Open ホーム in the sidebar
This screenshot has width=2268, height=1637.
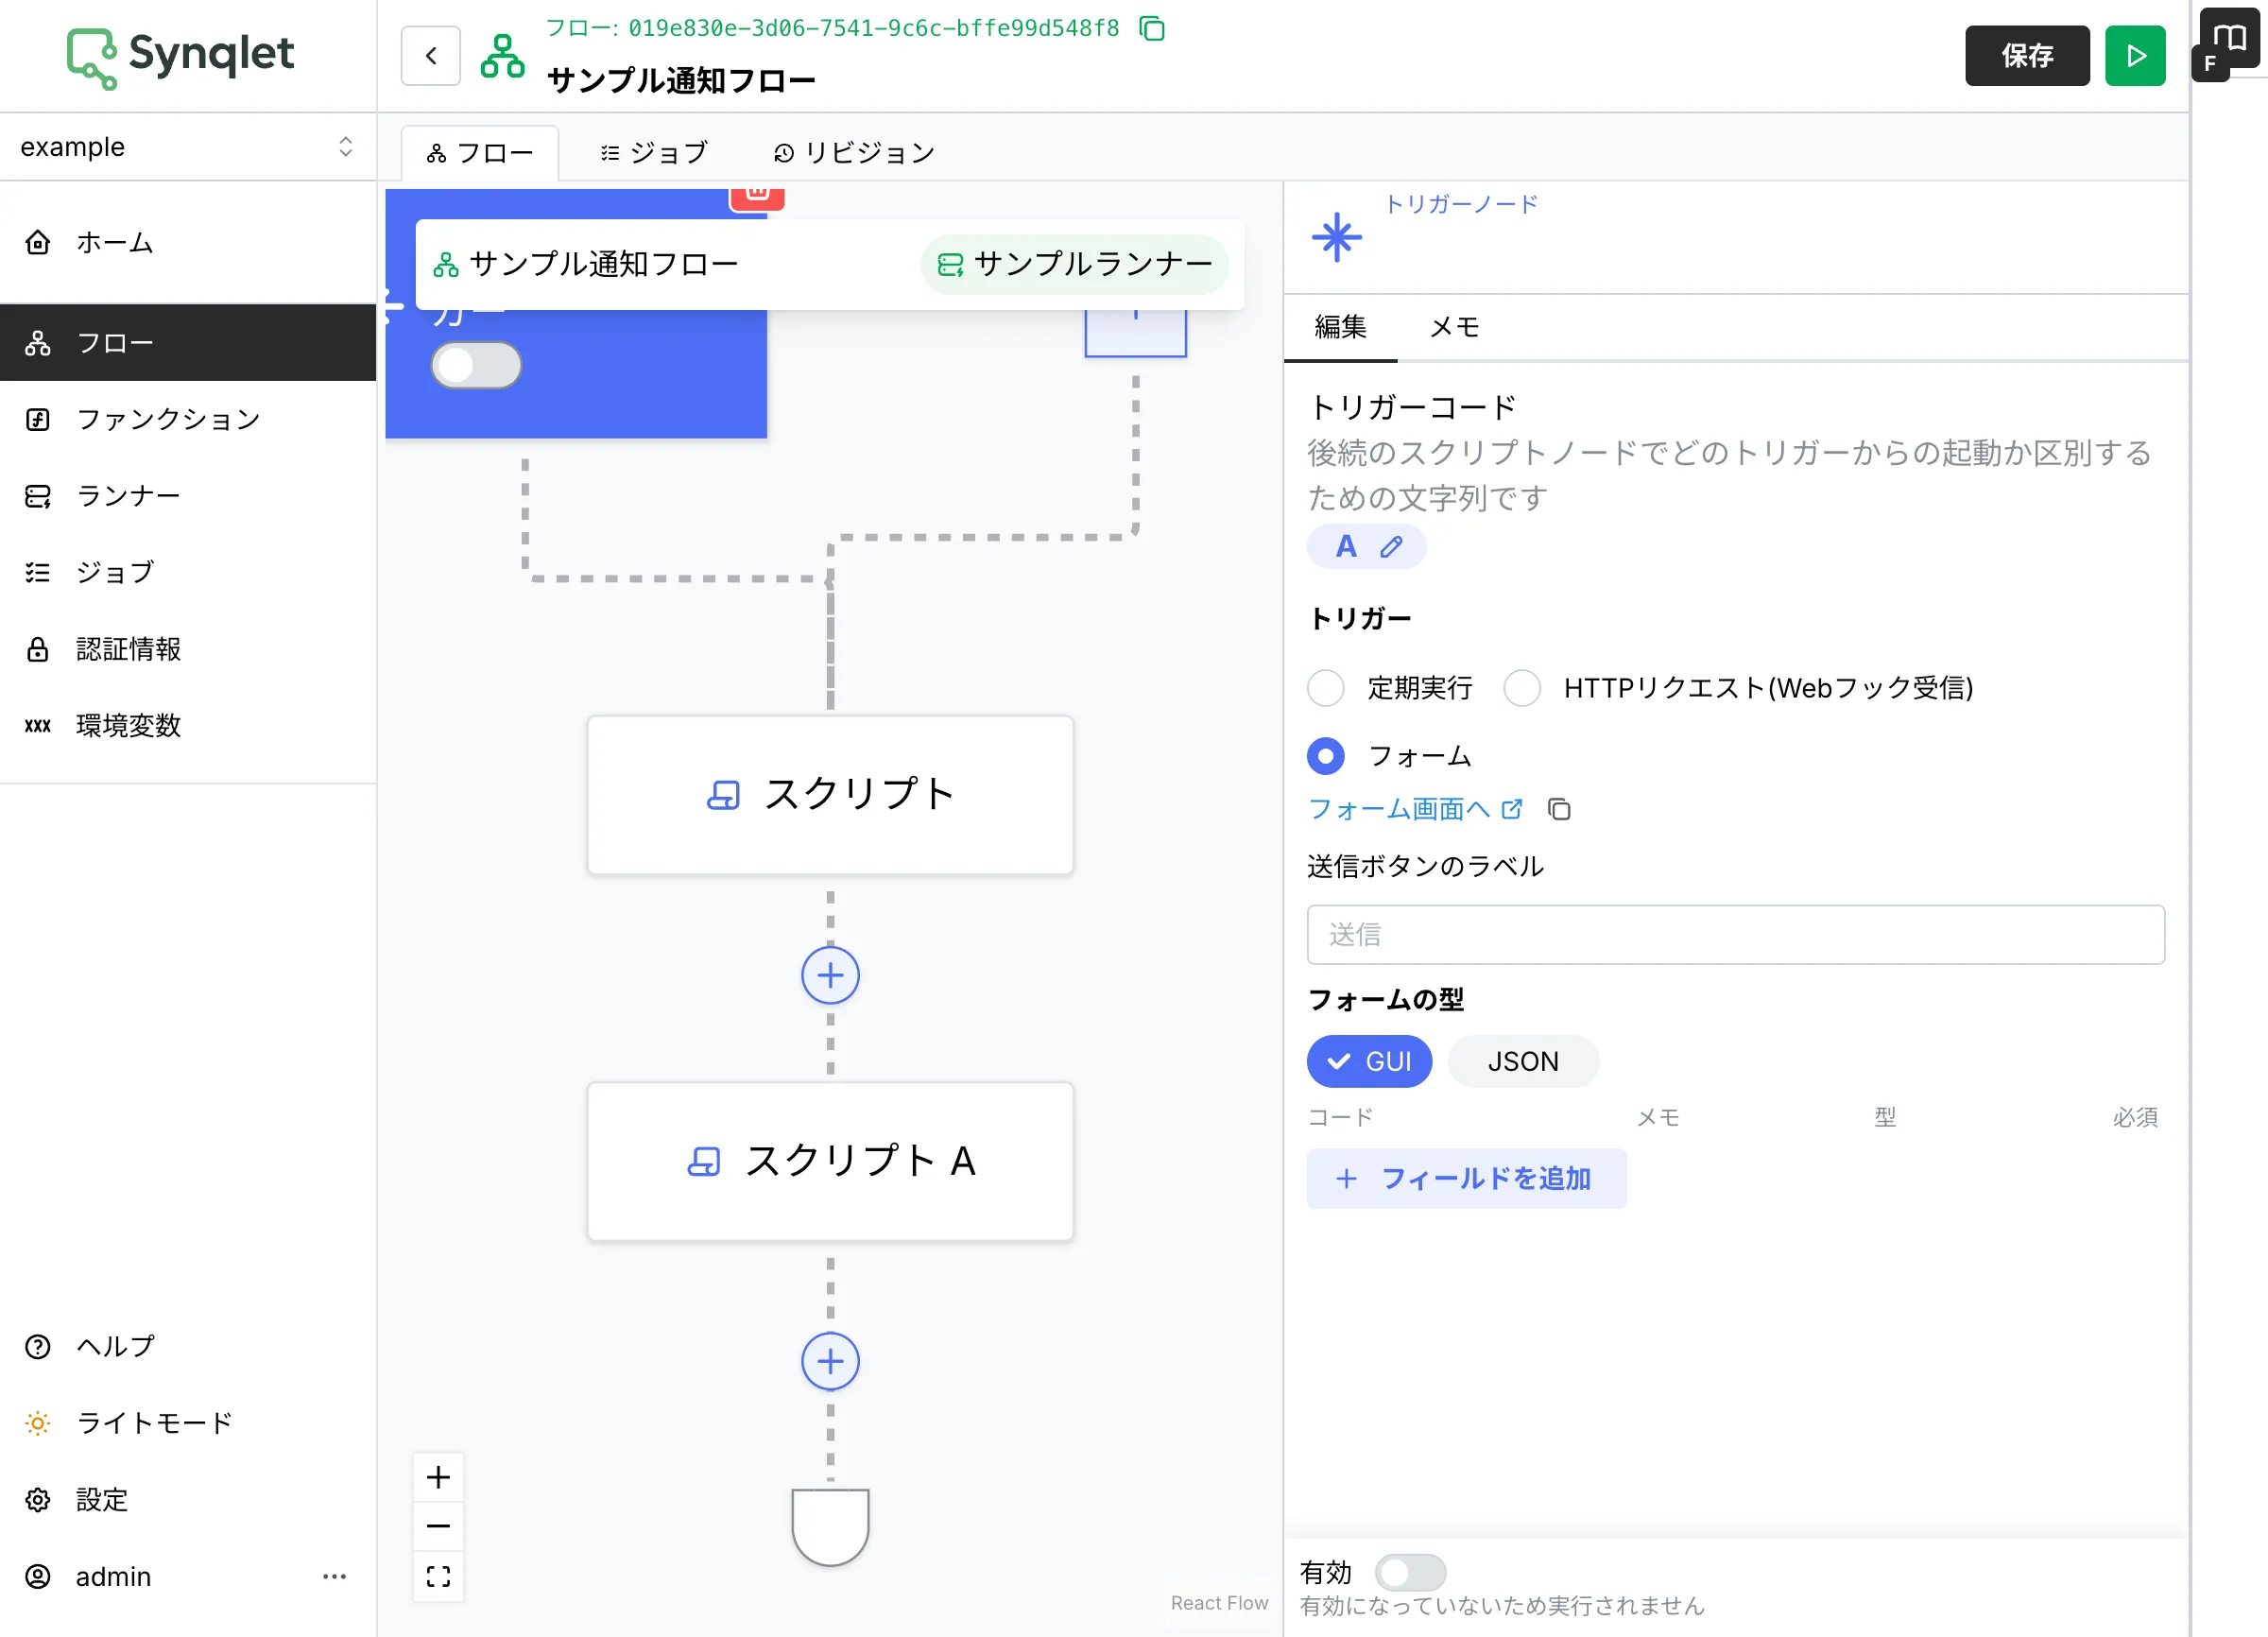click(188, 242)
